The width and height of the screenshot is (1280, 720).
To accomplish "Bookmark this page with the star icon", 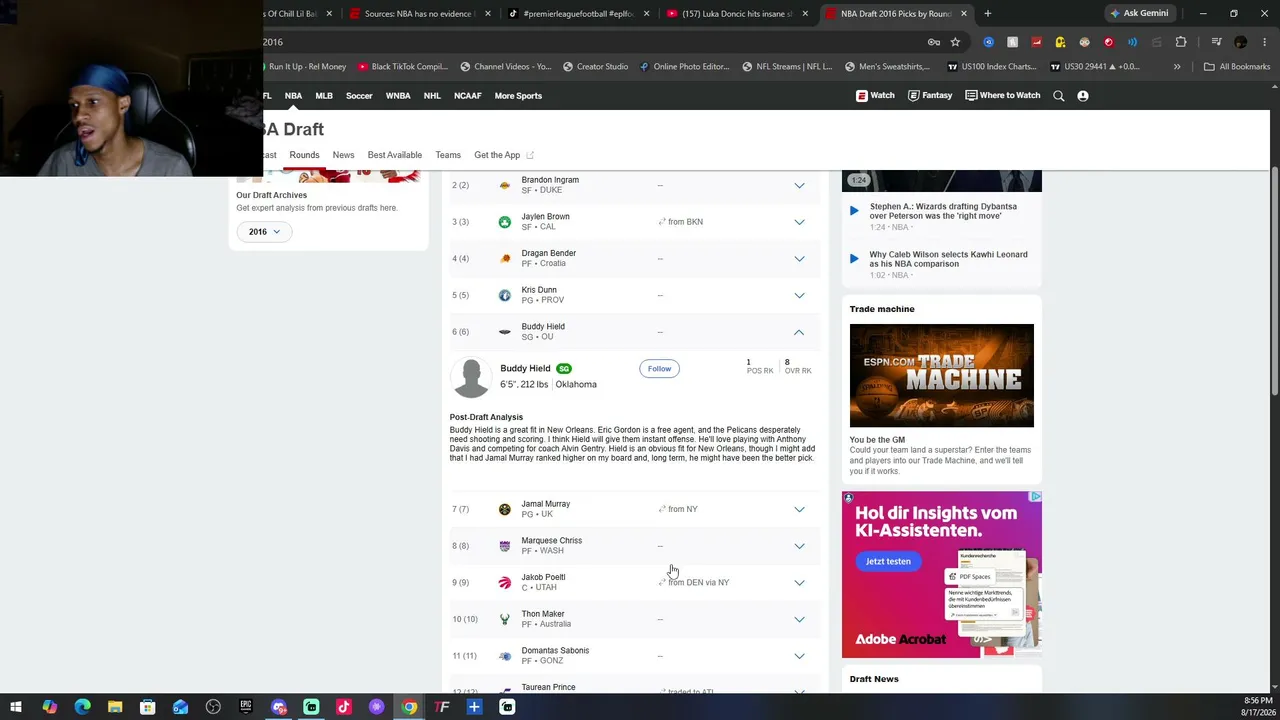I will pyautogui.click(x=955, y=42).
